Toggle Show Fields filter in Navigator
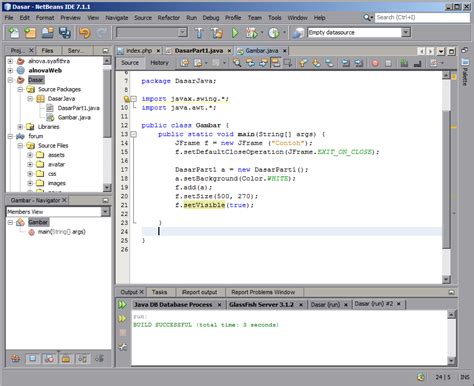The image size is (474, 386). 32,358
